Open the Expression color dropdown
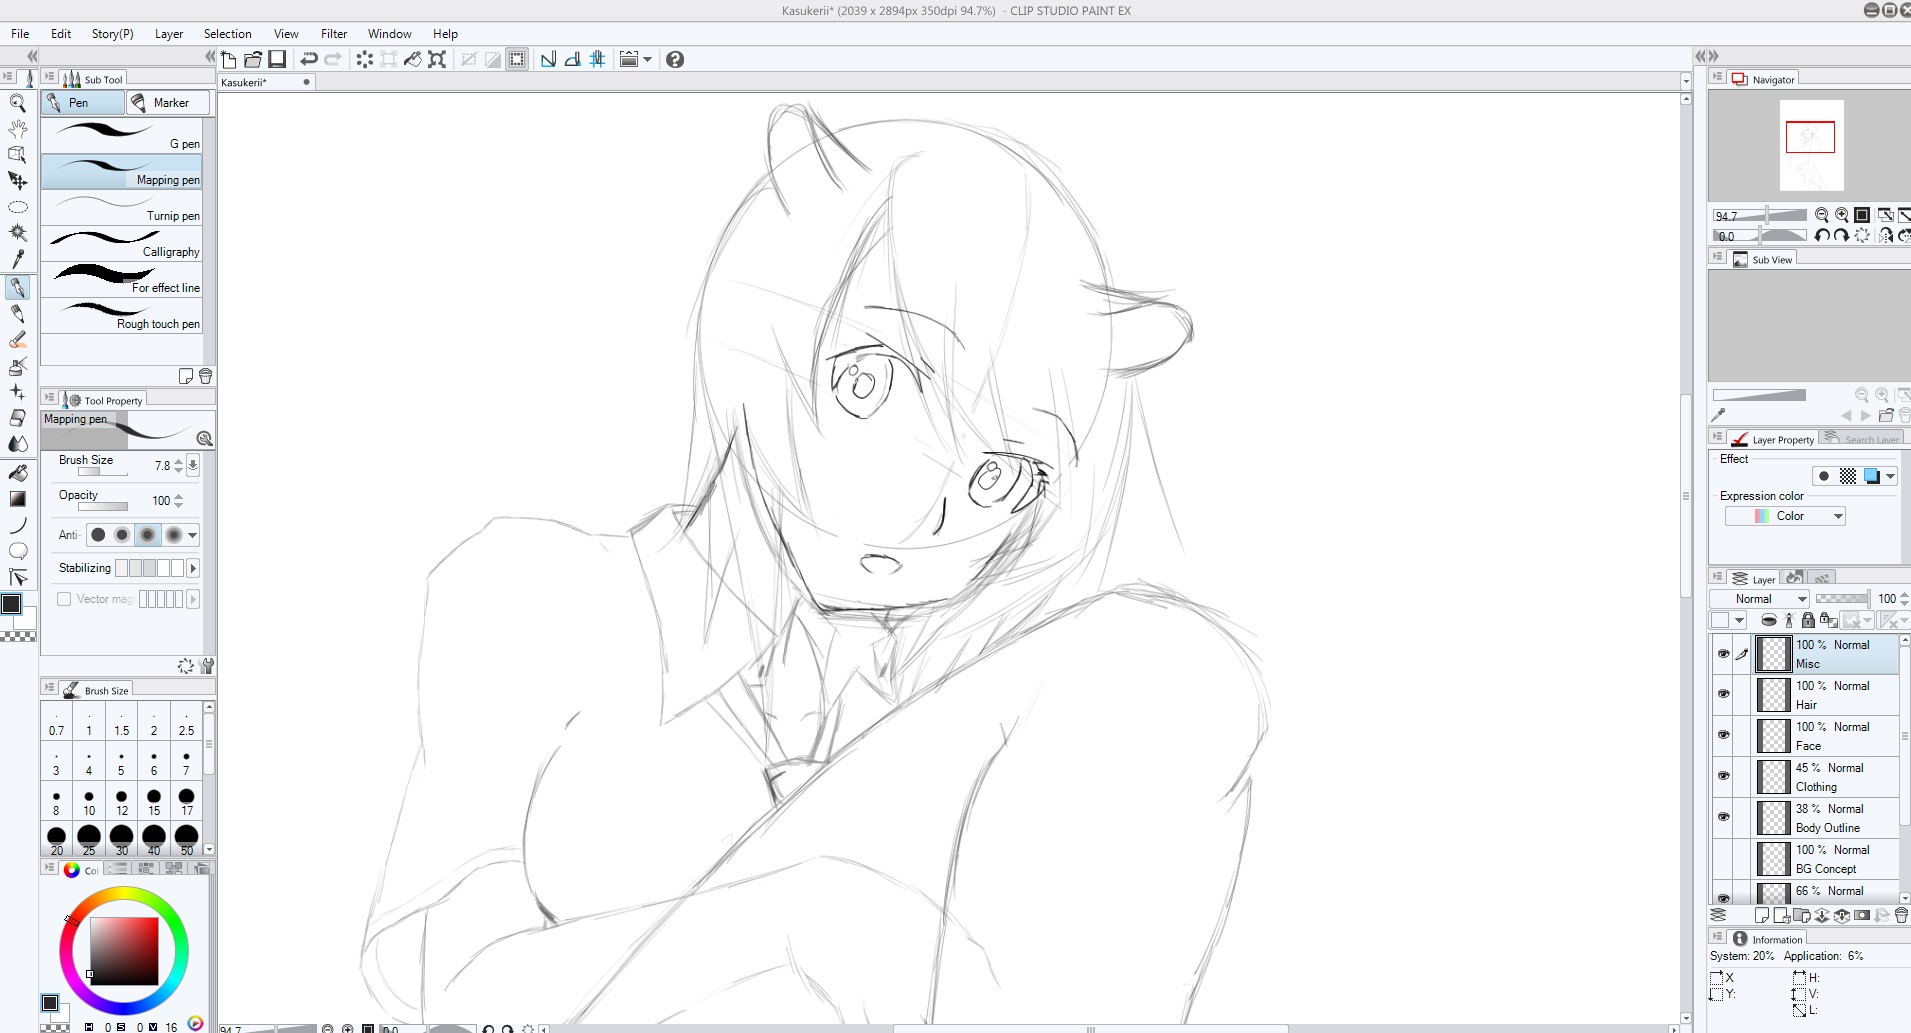This screenshot has width=1911, height=1033. pos(1785,516)
